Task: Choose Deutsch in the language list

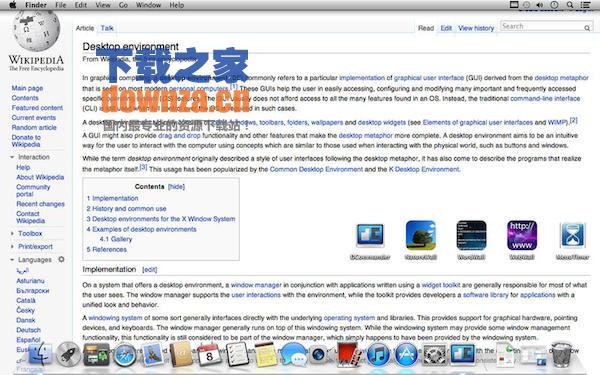Action: pyautogui.click(x=28, y=330)
